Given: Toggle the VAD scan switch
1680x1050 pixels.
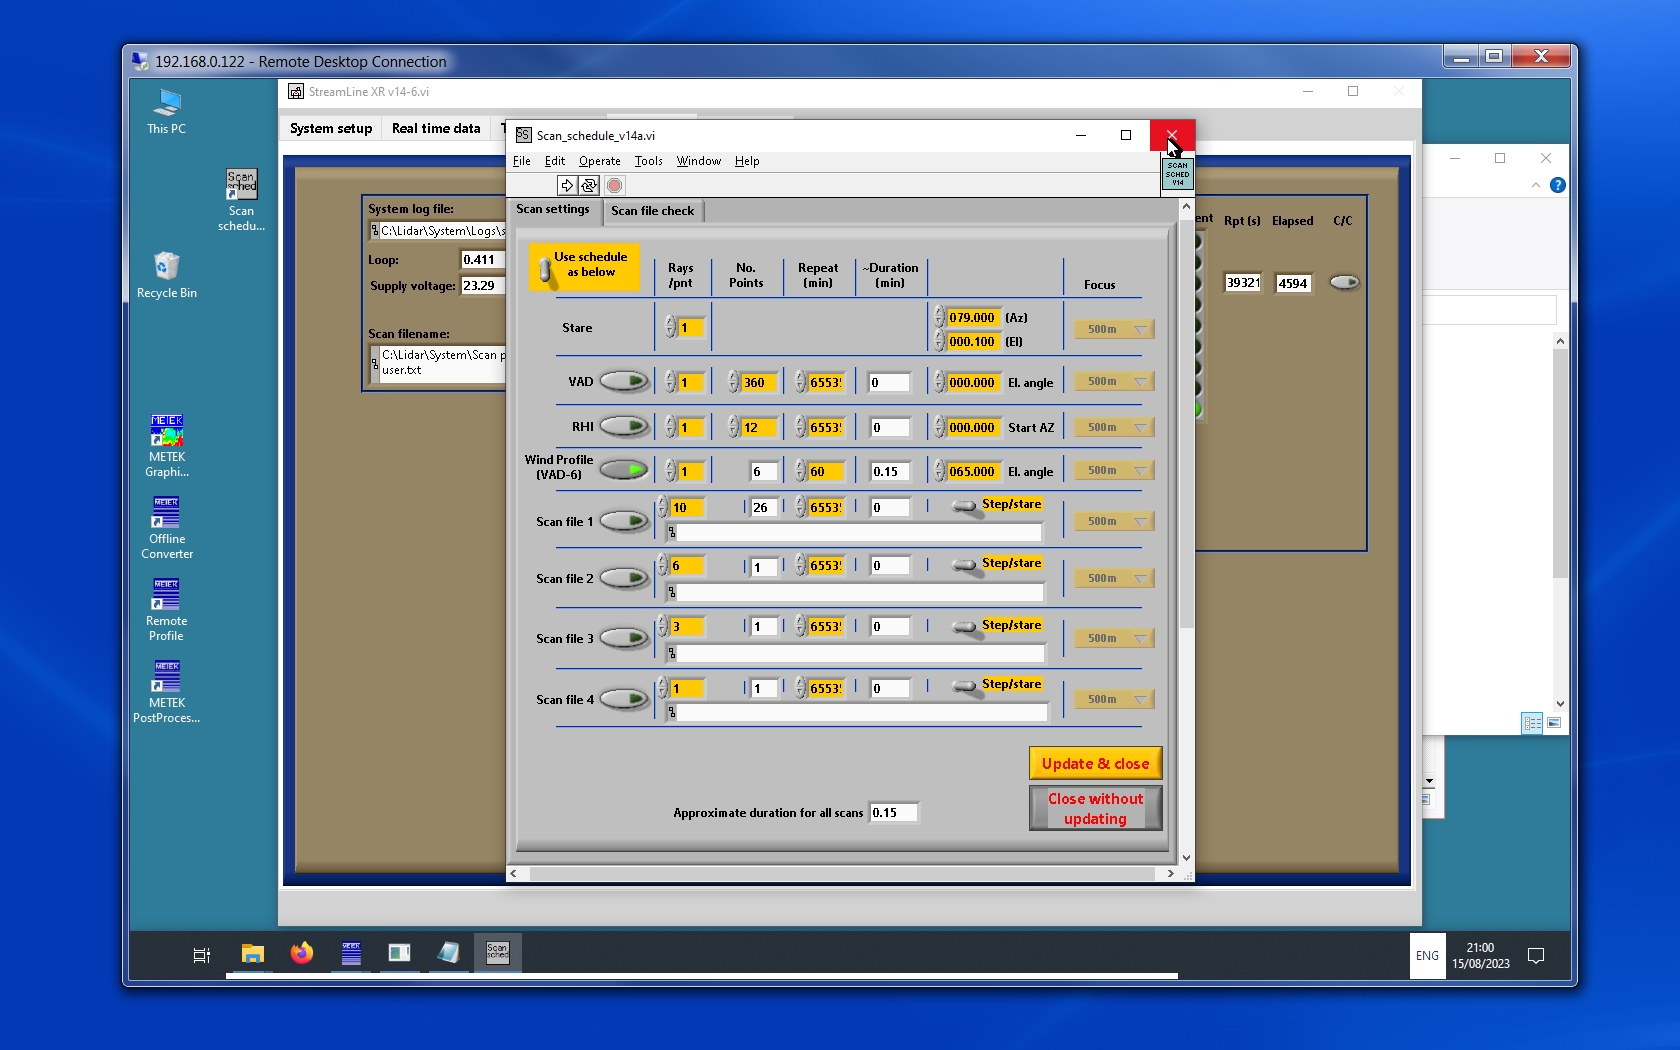Looking at the screenshot, I should (x=625, y=381).
